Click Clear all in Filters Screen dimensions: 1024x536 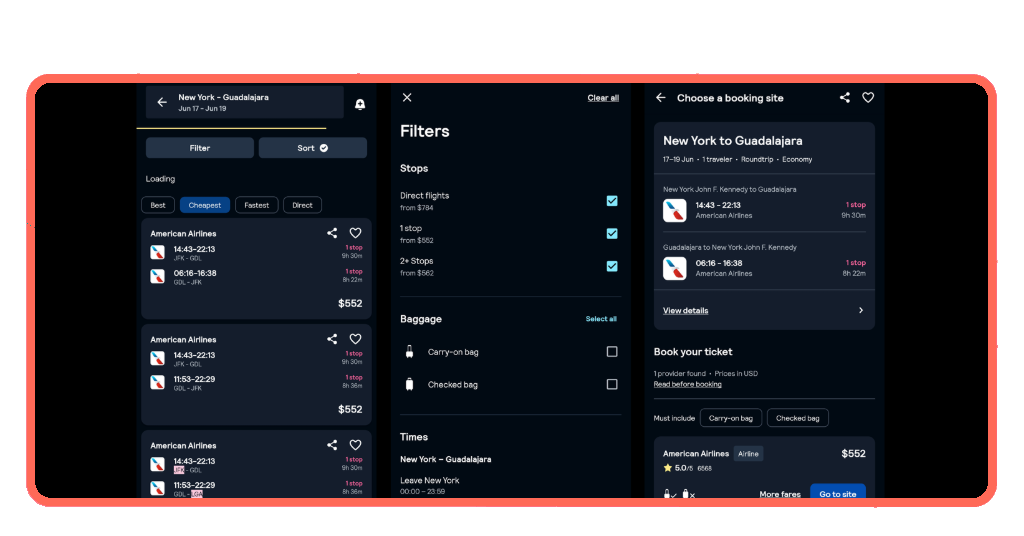[603, 98]
